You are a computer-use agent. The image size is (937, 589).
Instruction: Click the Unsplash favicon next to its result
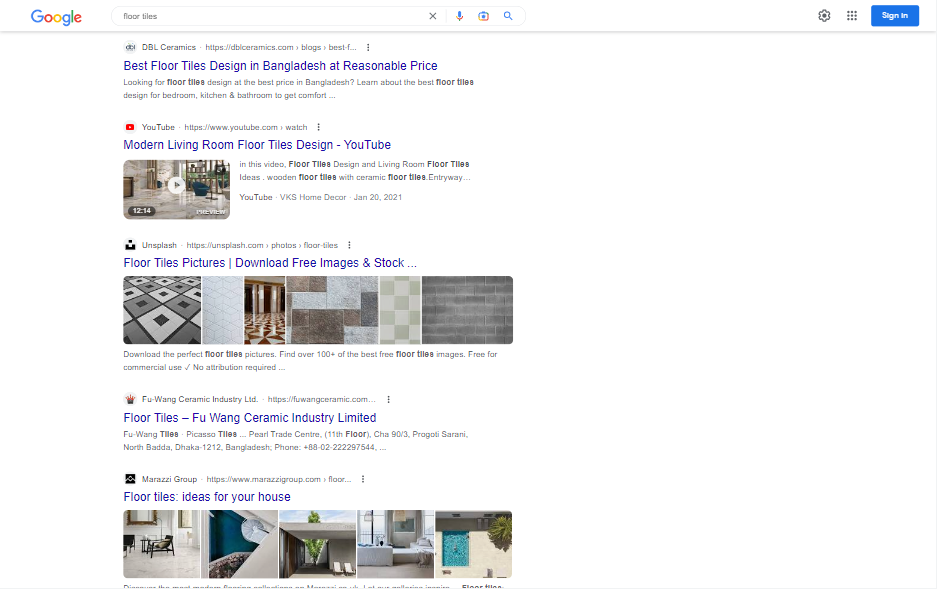coord(130,245)
